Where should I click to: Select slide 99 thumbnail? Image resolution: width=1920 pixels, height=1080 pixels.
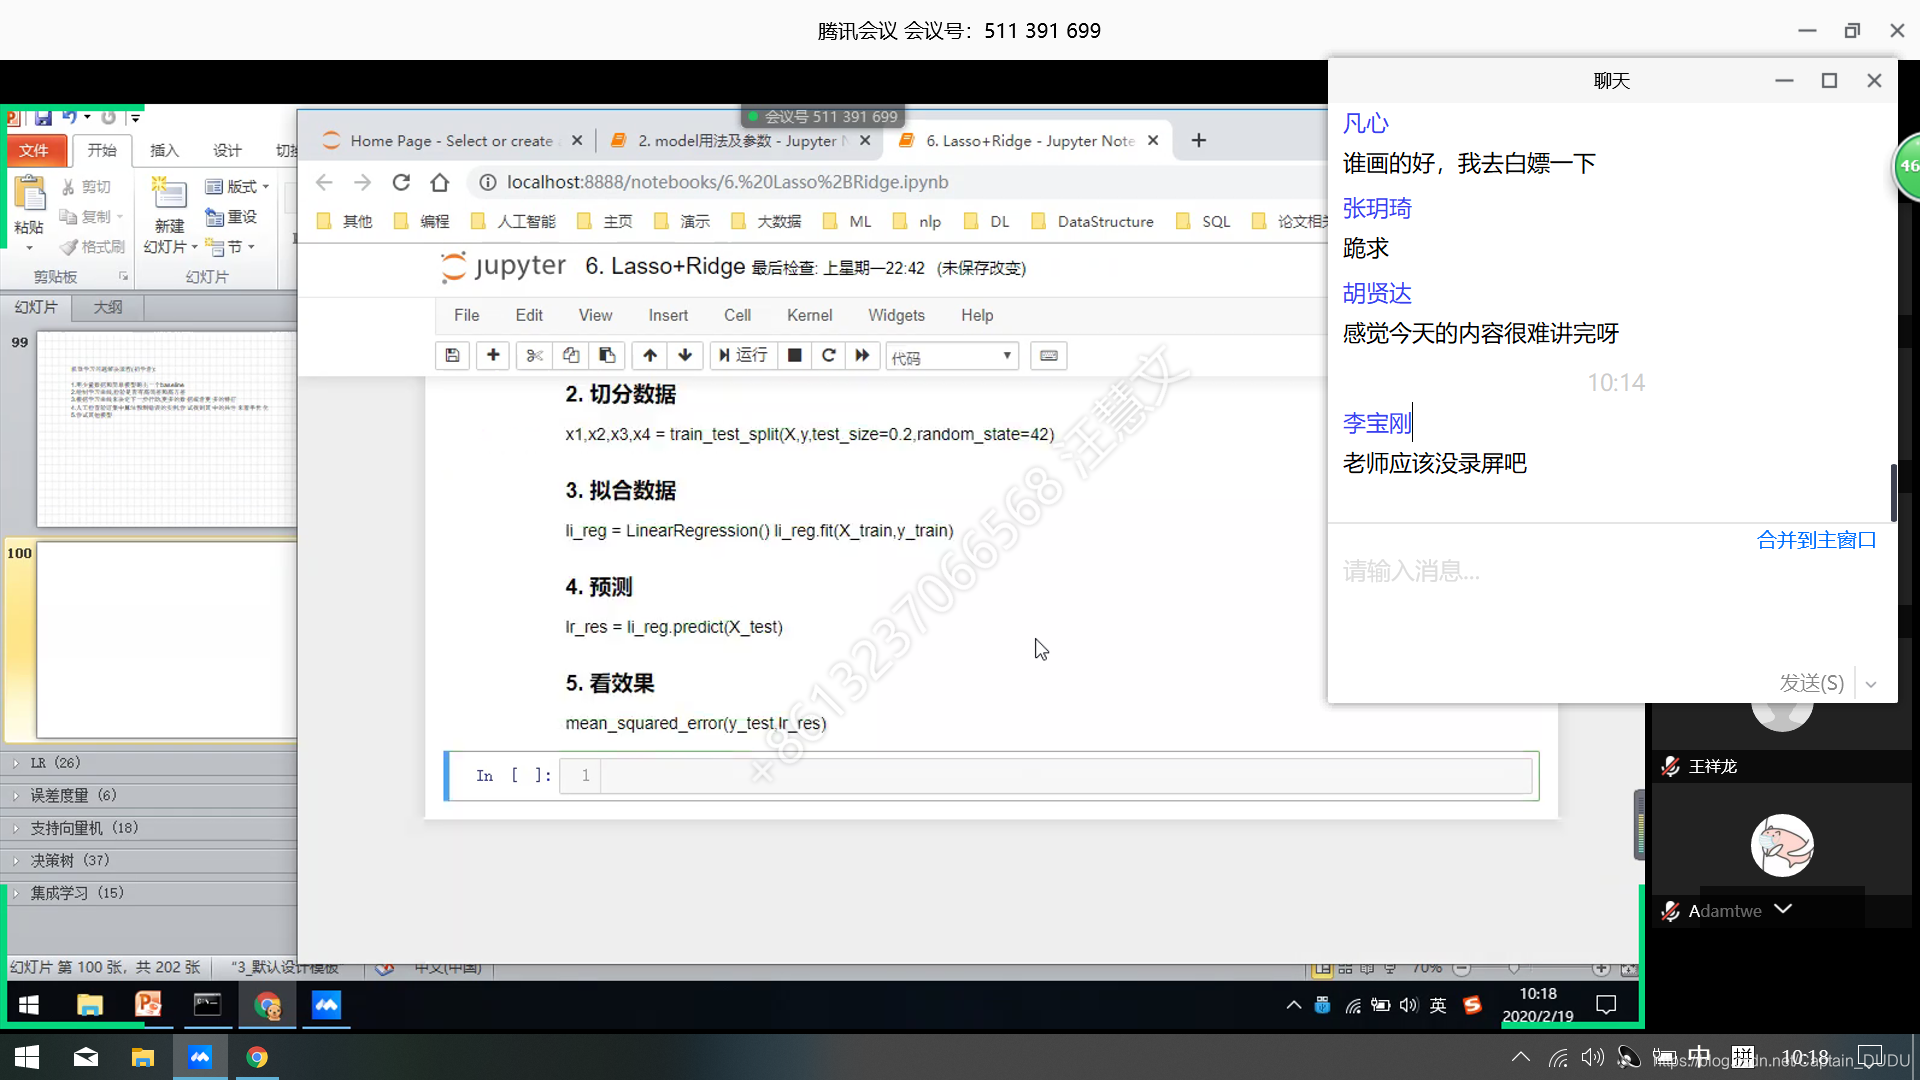[x=166, y=430]
